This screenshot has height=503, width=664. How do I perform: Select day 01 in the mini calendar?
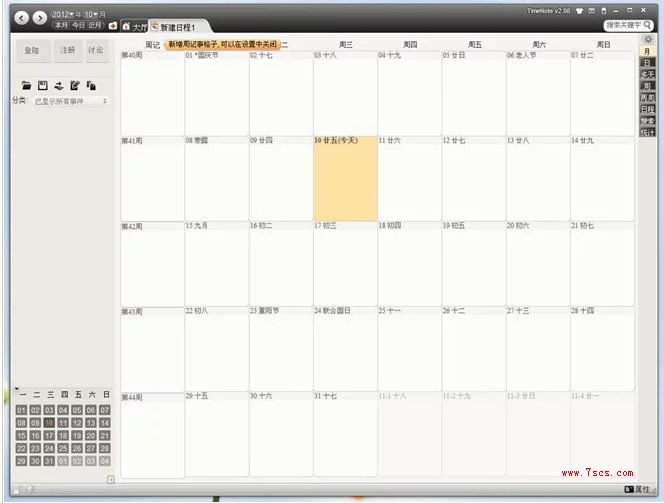[22, 410]
